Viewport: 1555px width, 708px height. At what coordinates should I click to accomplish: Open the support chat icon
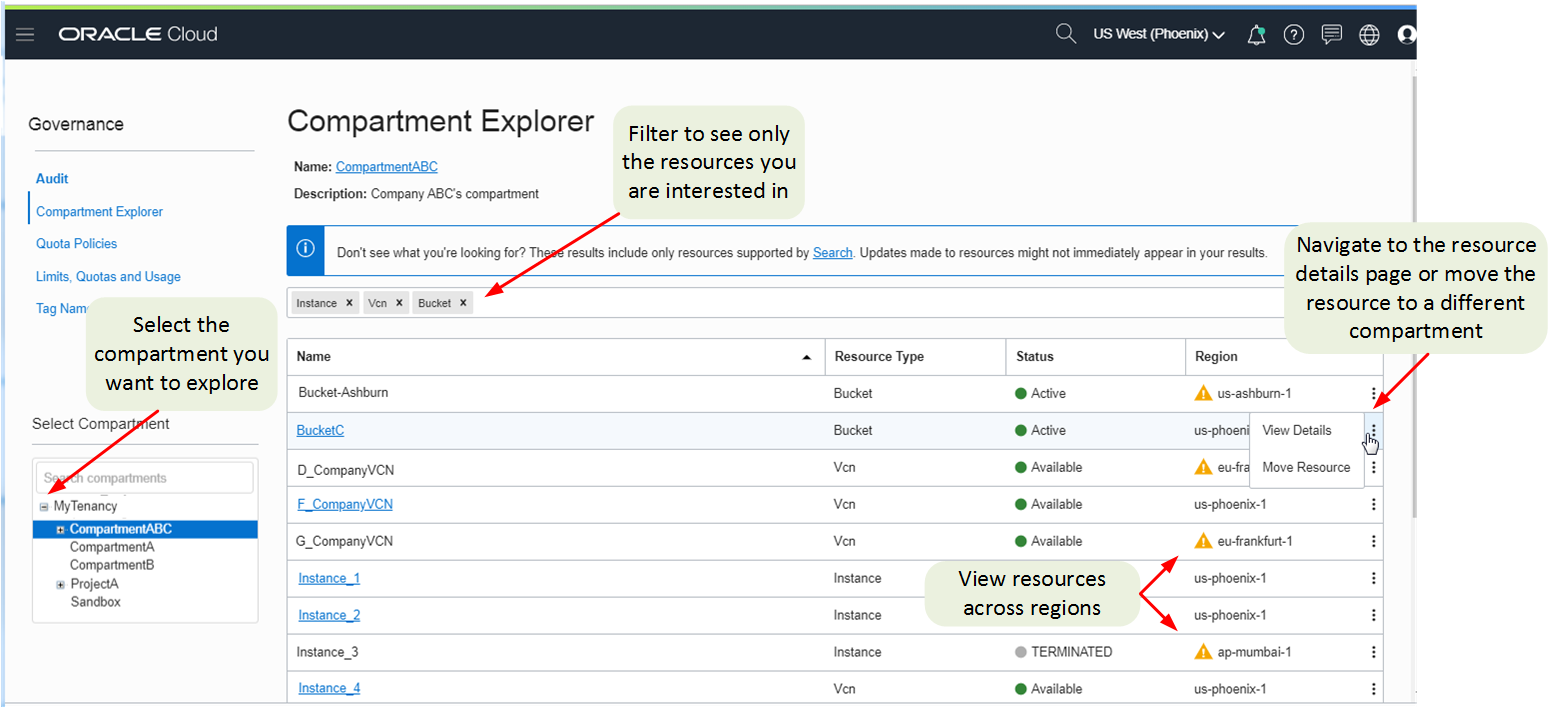[x=1331, y=34]
